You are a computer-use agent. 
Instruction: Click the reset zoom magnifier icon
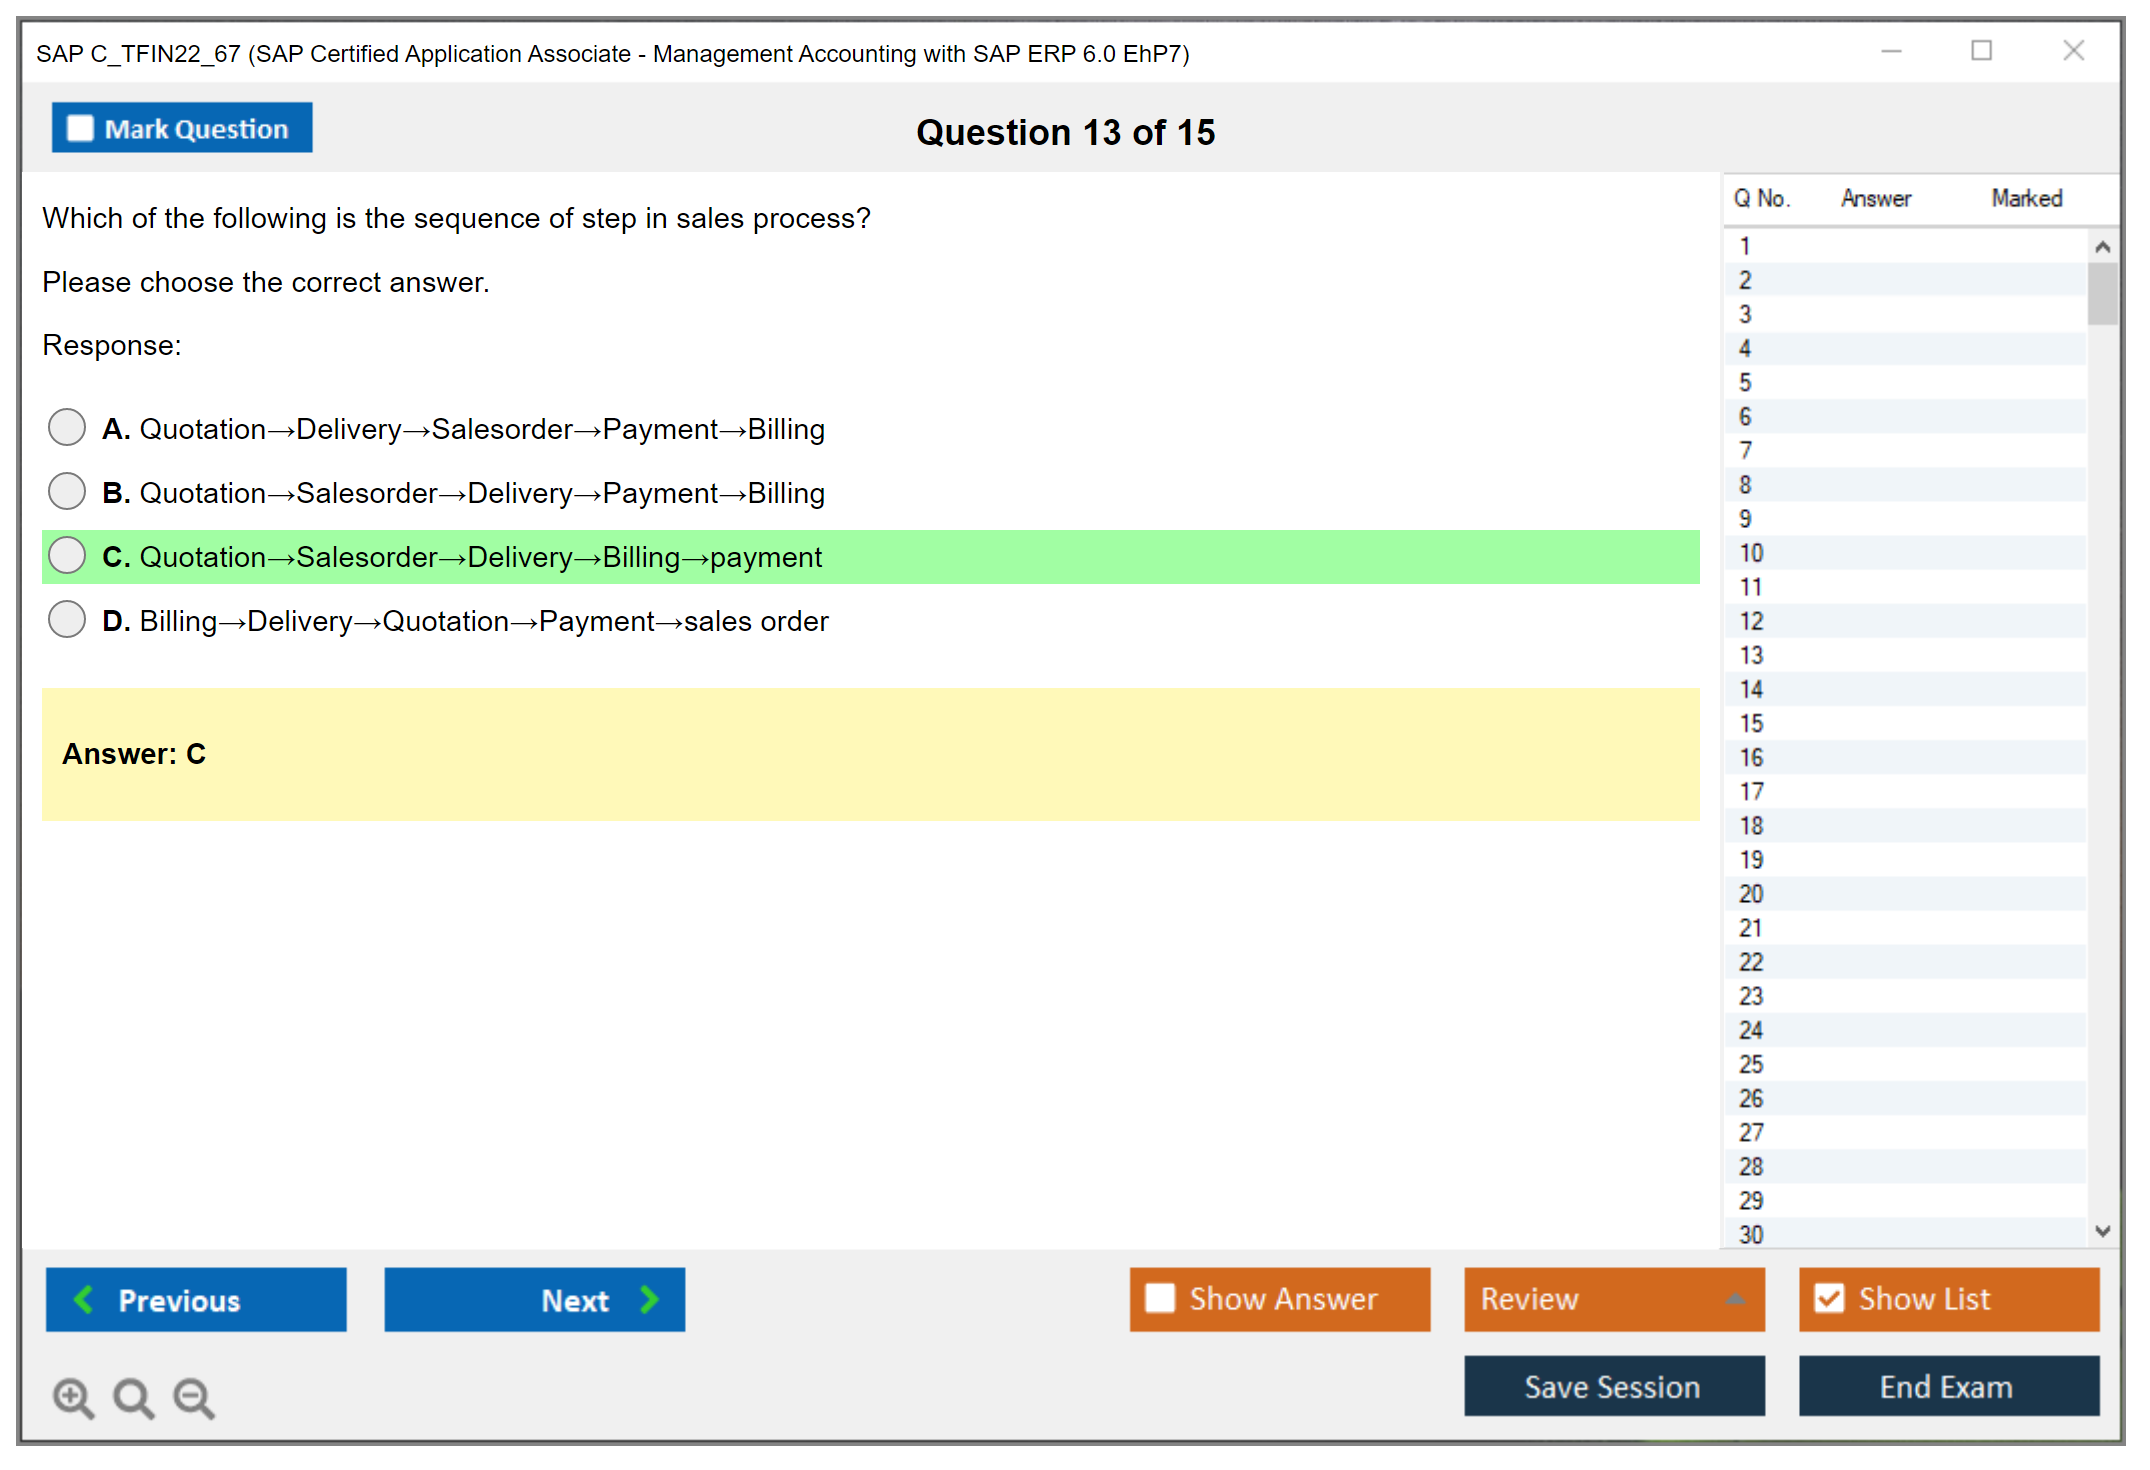(133, 1397)
